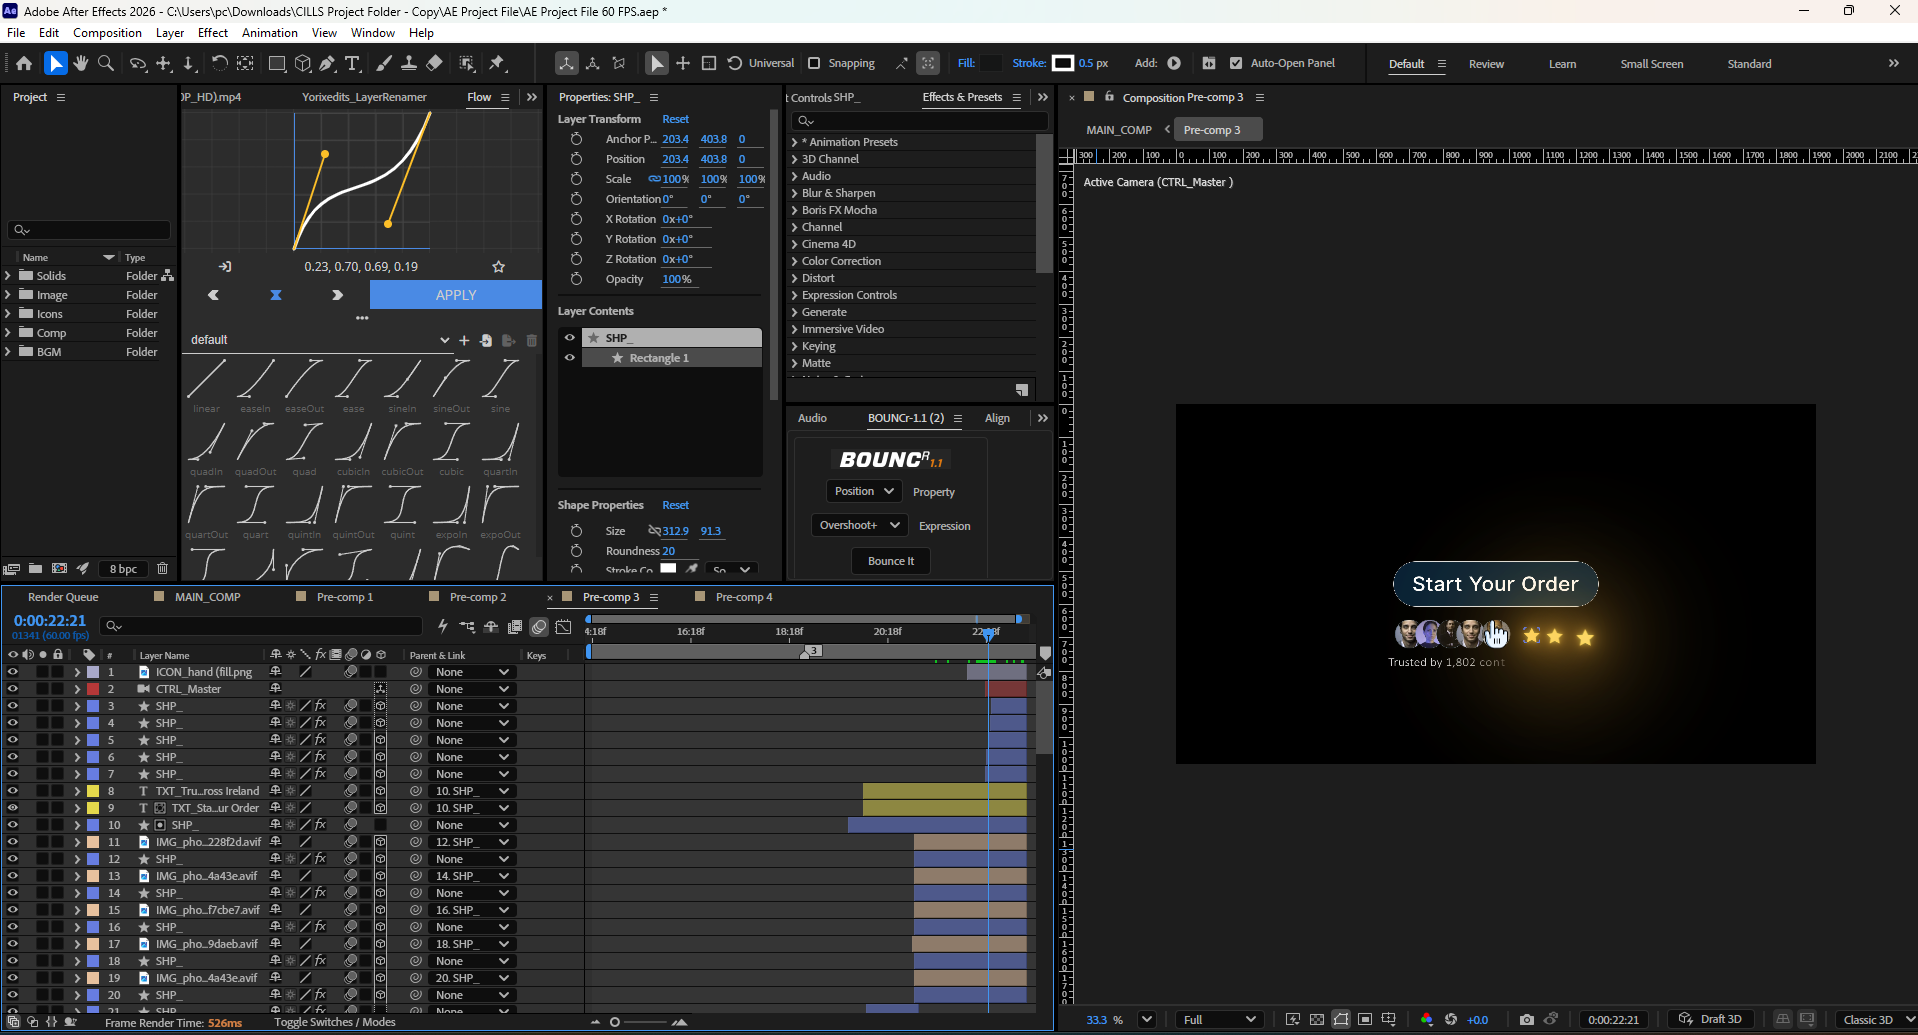Click the Flow favorite star icon

tap(499, 267)
